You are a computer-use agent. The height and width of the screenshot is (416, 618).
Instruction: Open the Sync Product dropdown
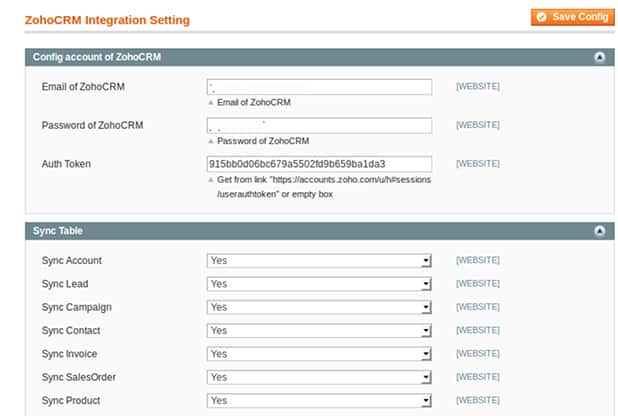tap(319, 400)
